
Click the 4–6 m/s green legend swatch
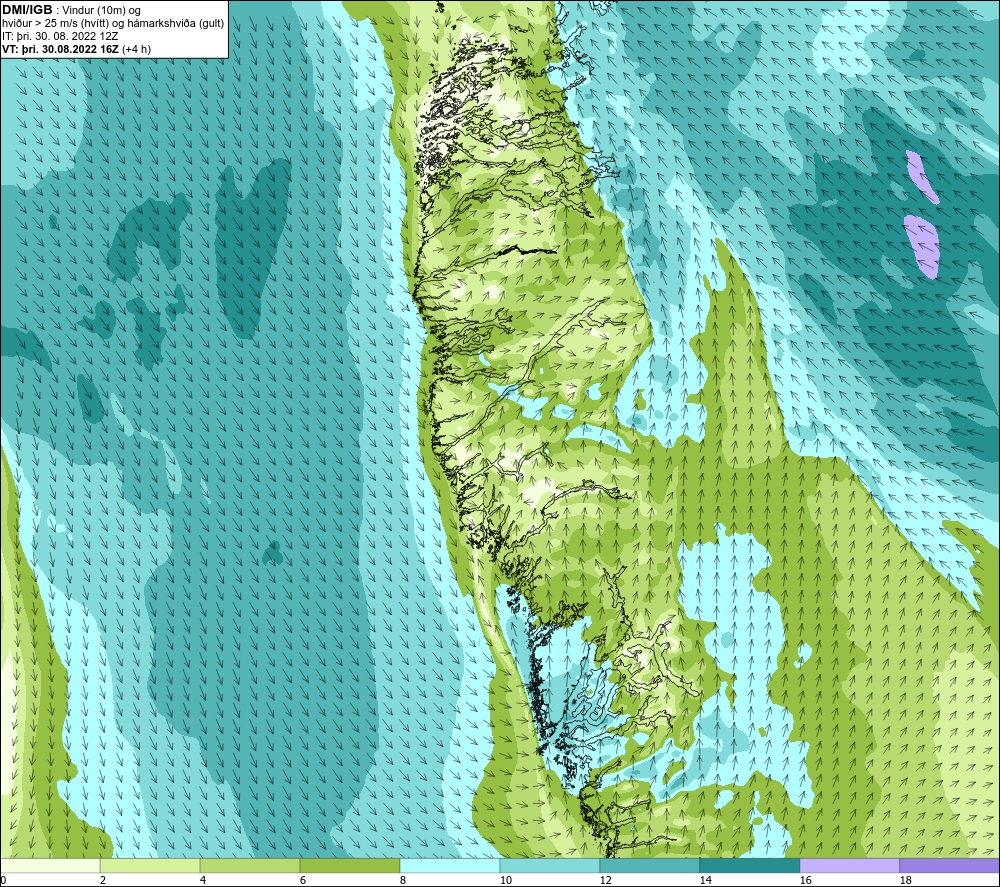(250, 865)
